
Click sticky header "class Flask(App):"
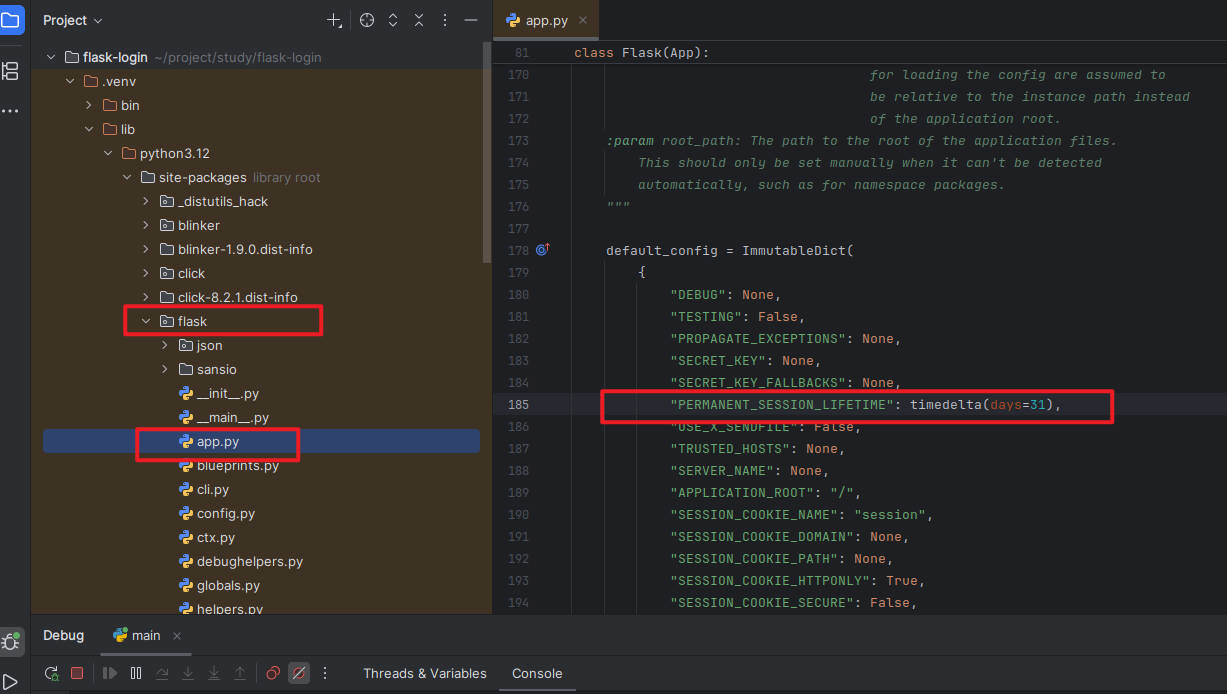tap(641, 52)
